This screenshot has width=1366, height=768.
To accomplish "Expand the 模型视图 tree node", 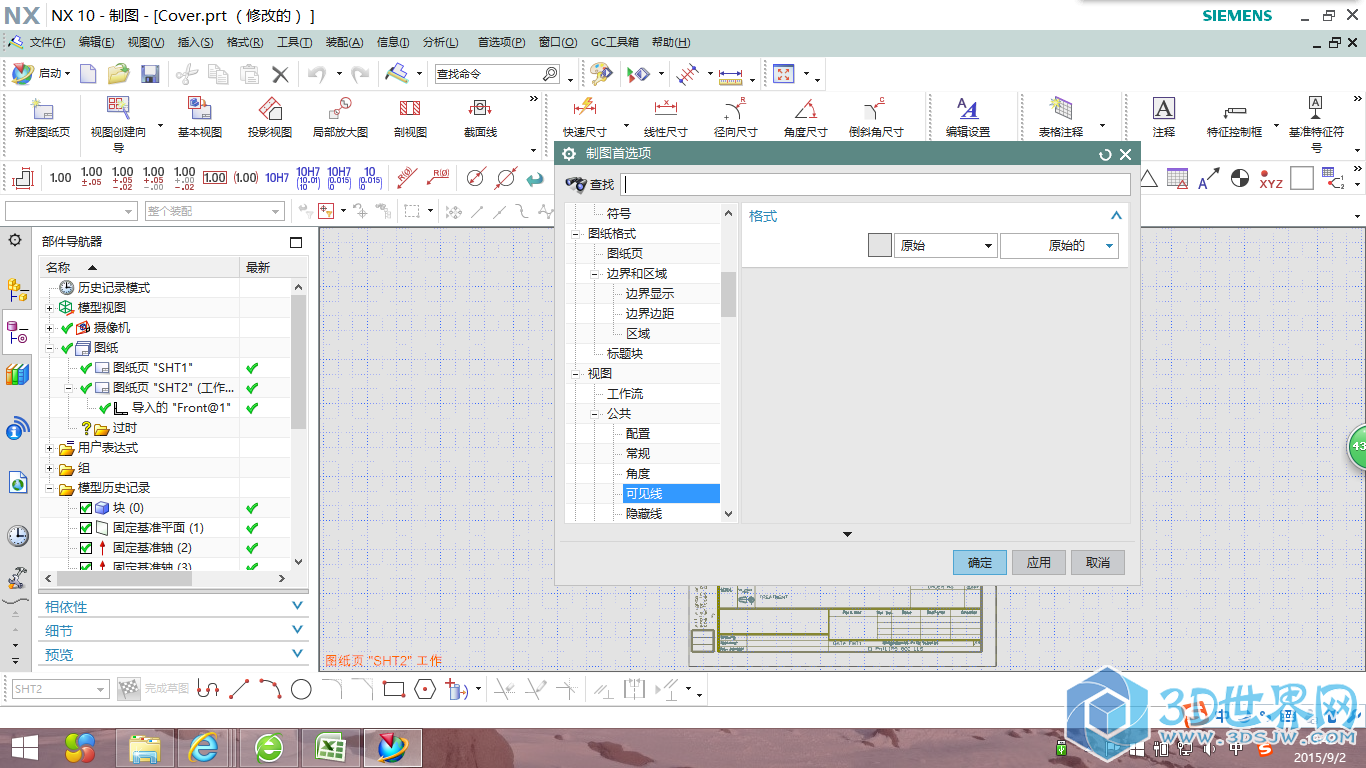I will 49,308.
